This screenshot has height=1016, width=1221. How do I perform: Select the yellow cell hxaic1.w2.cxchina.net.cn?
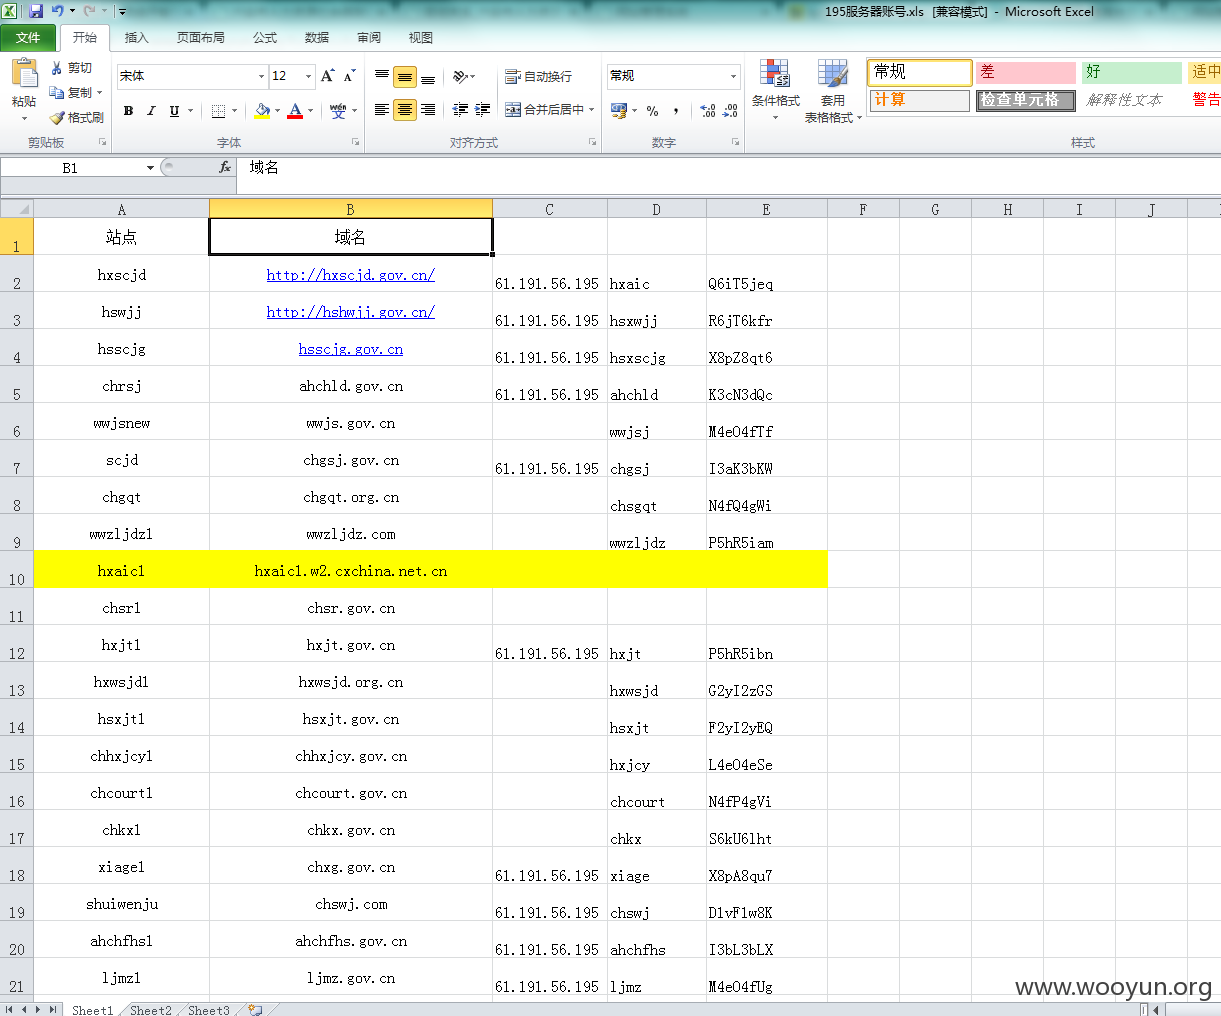(x=351, y=571)
